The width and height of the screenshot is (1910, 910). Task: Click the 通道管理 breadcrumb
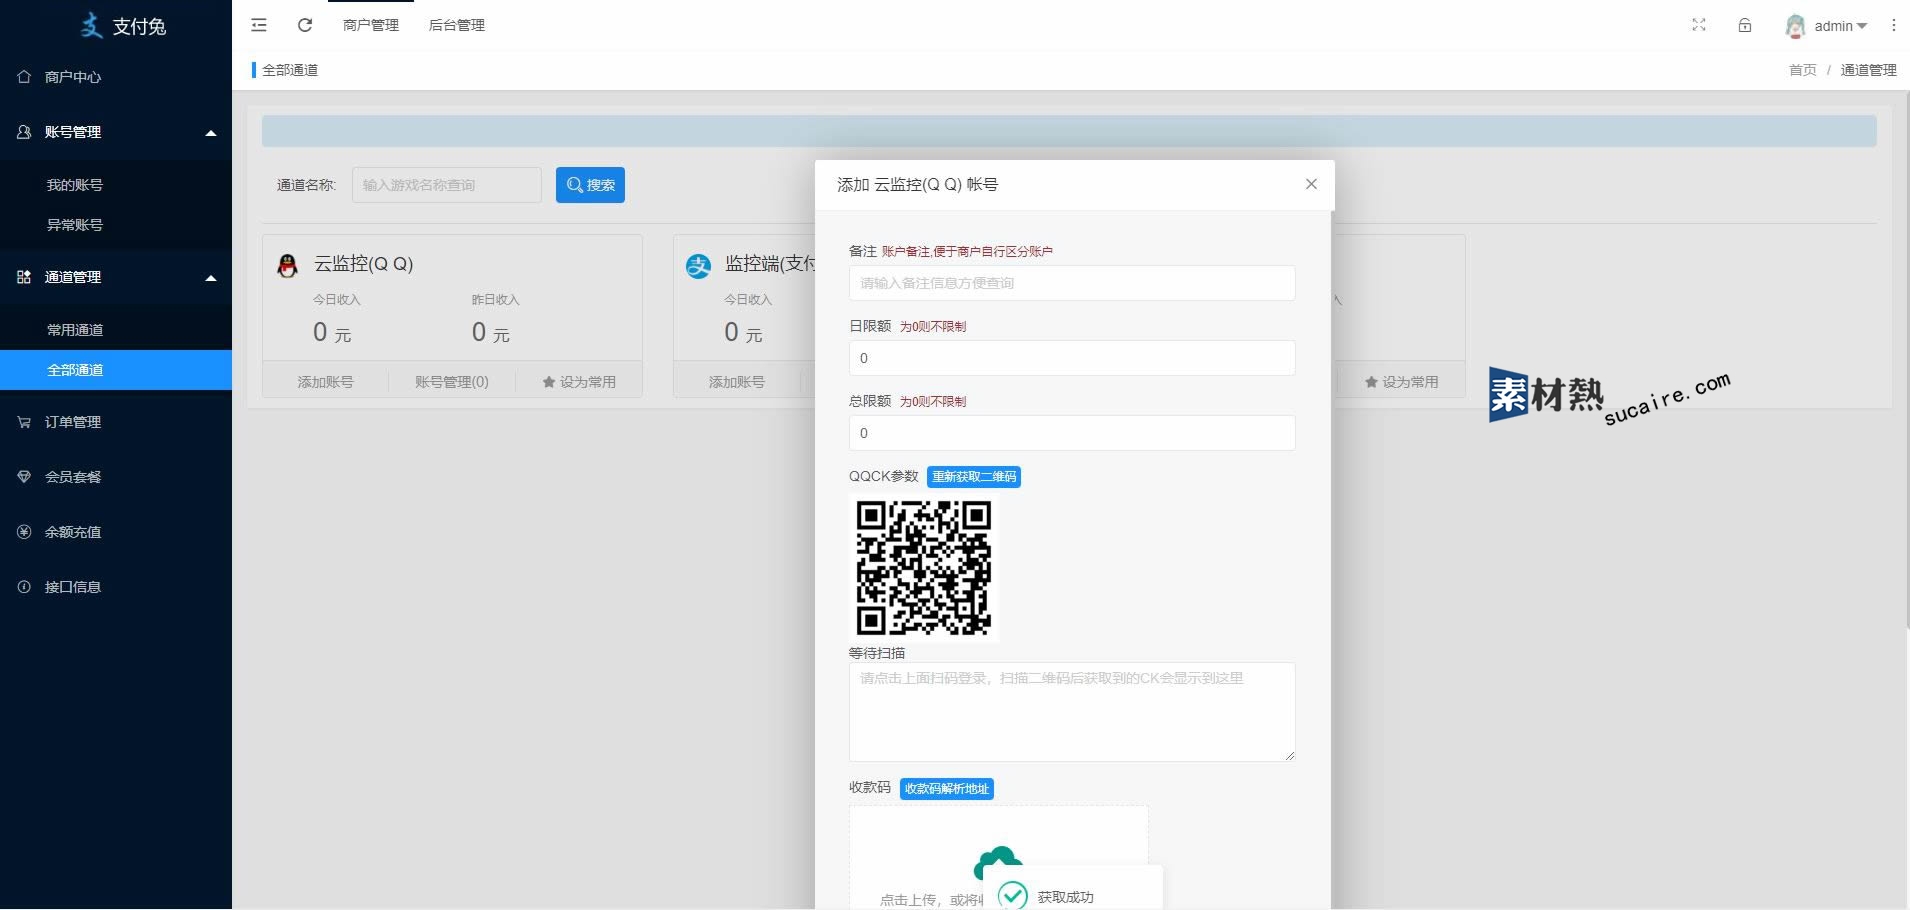tap(1868, 70)
